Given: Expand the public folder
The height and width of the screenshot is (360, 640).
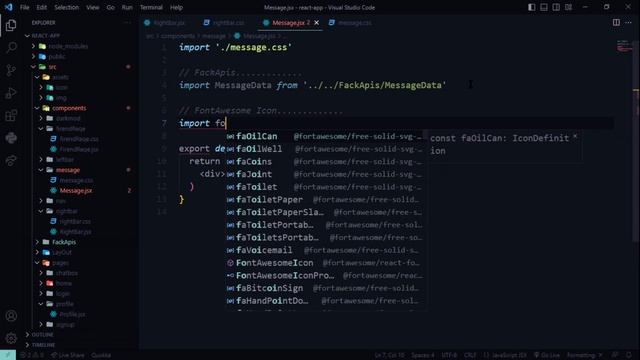Looking at the screenshot, I should 33,56.
